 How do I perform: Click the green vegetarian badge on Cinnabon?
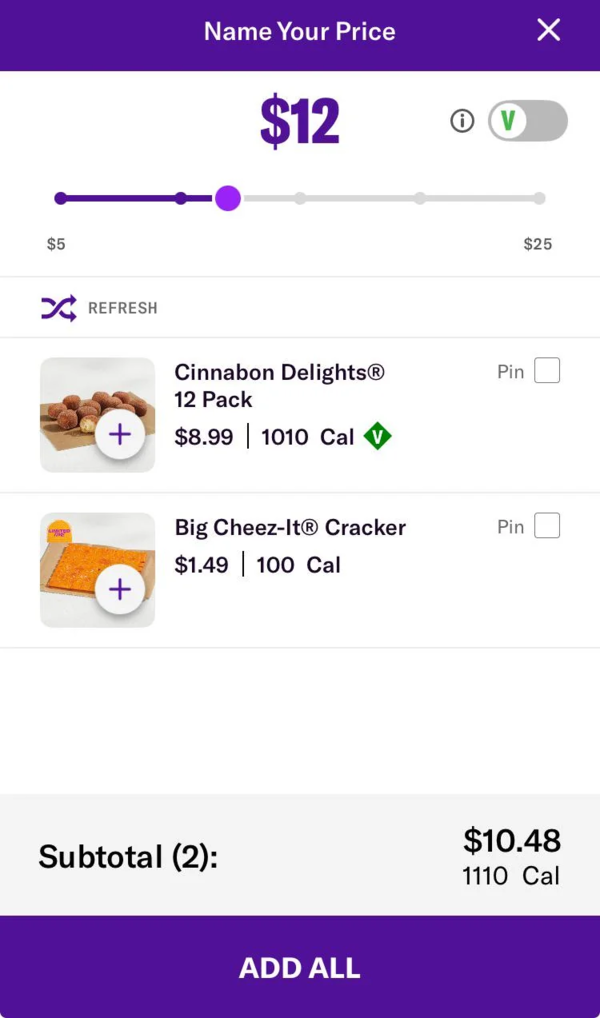point(377,437)
